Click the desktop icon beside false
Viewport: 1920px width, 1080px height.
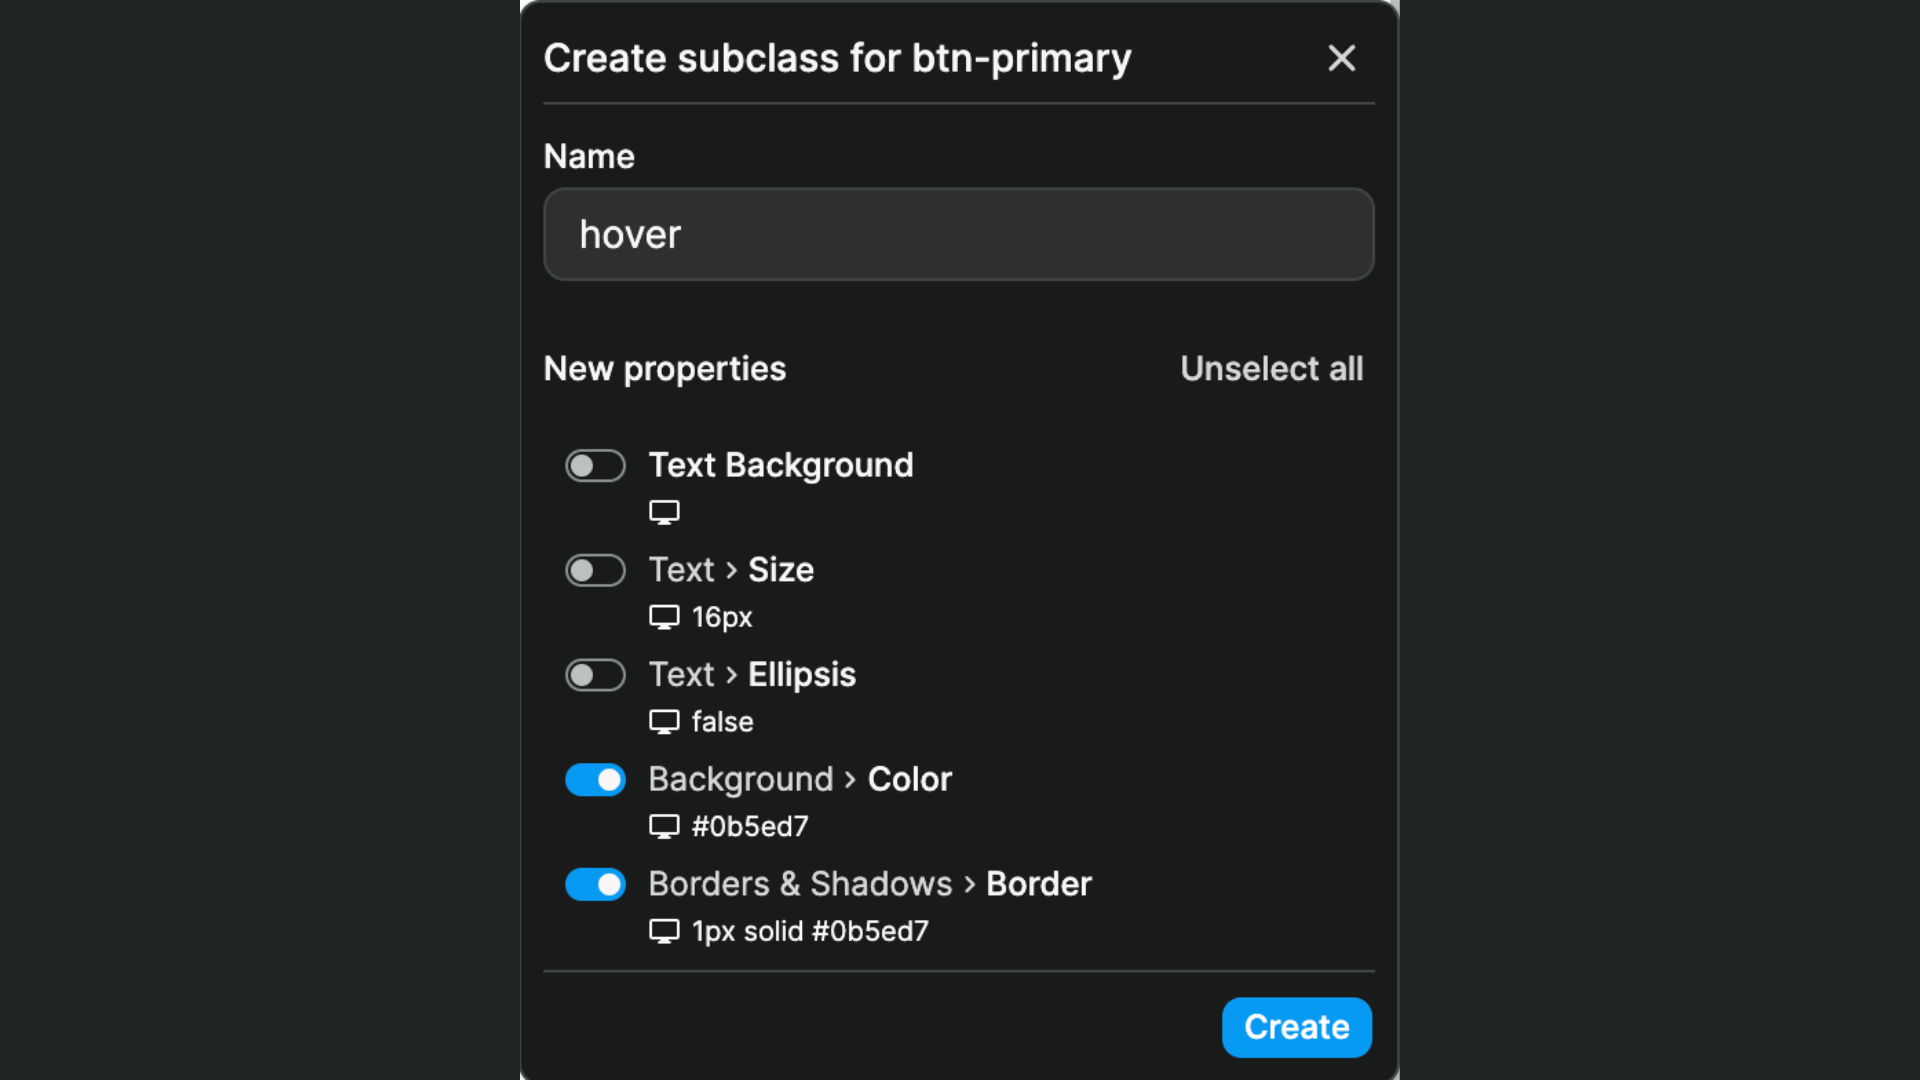click(664, 721)
